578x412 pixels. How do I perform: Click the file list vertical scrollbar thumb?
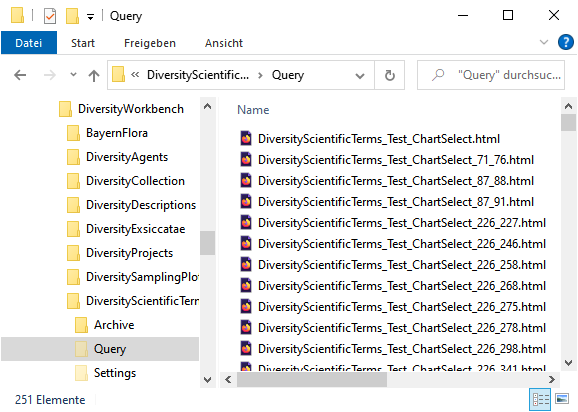point(568,123)
